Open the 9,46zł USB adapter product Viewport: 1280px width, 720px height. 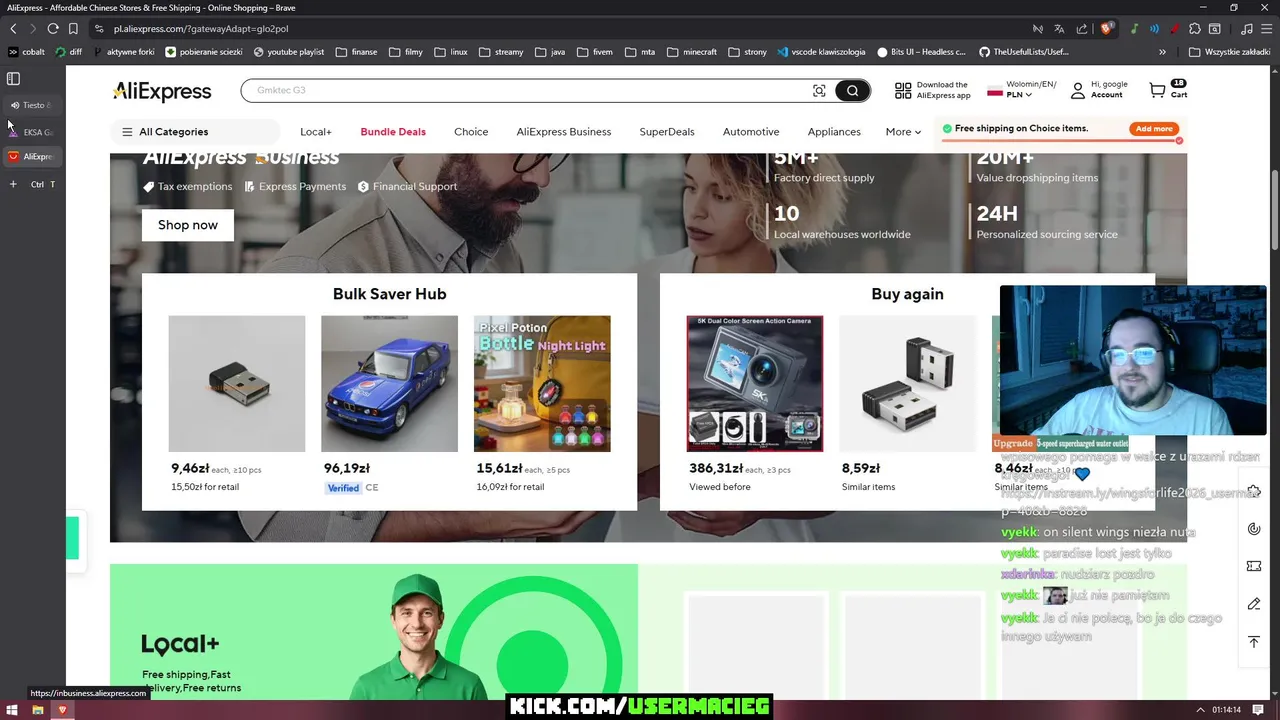coord(237,384)
